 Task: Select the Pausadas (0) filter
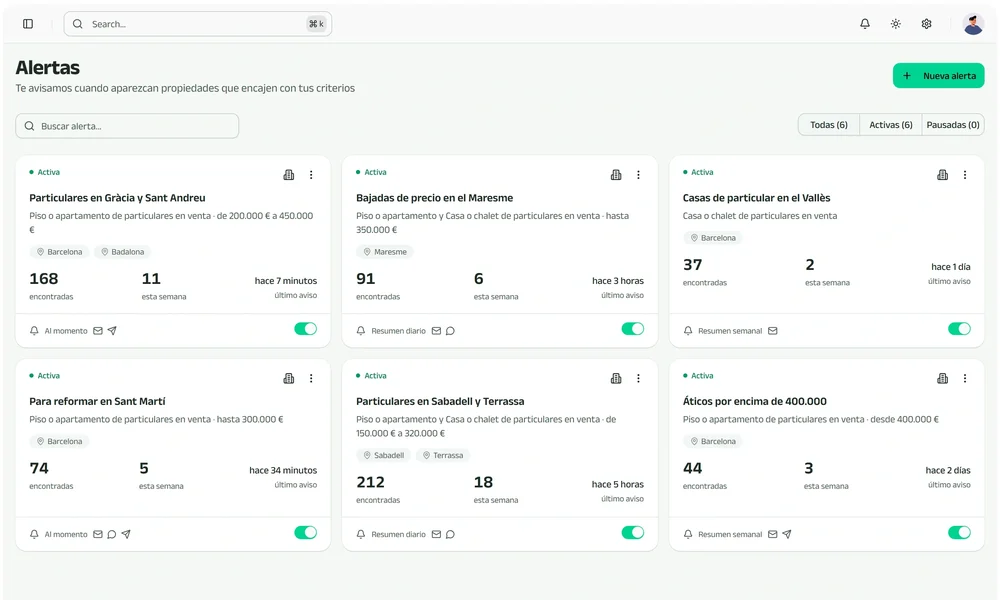953,125
